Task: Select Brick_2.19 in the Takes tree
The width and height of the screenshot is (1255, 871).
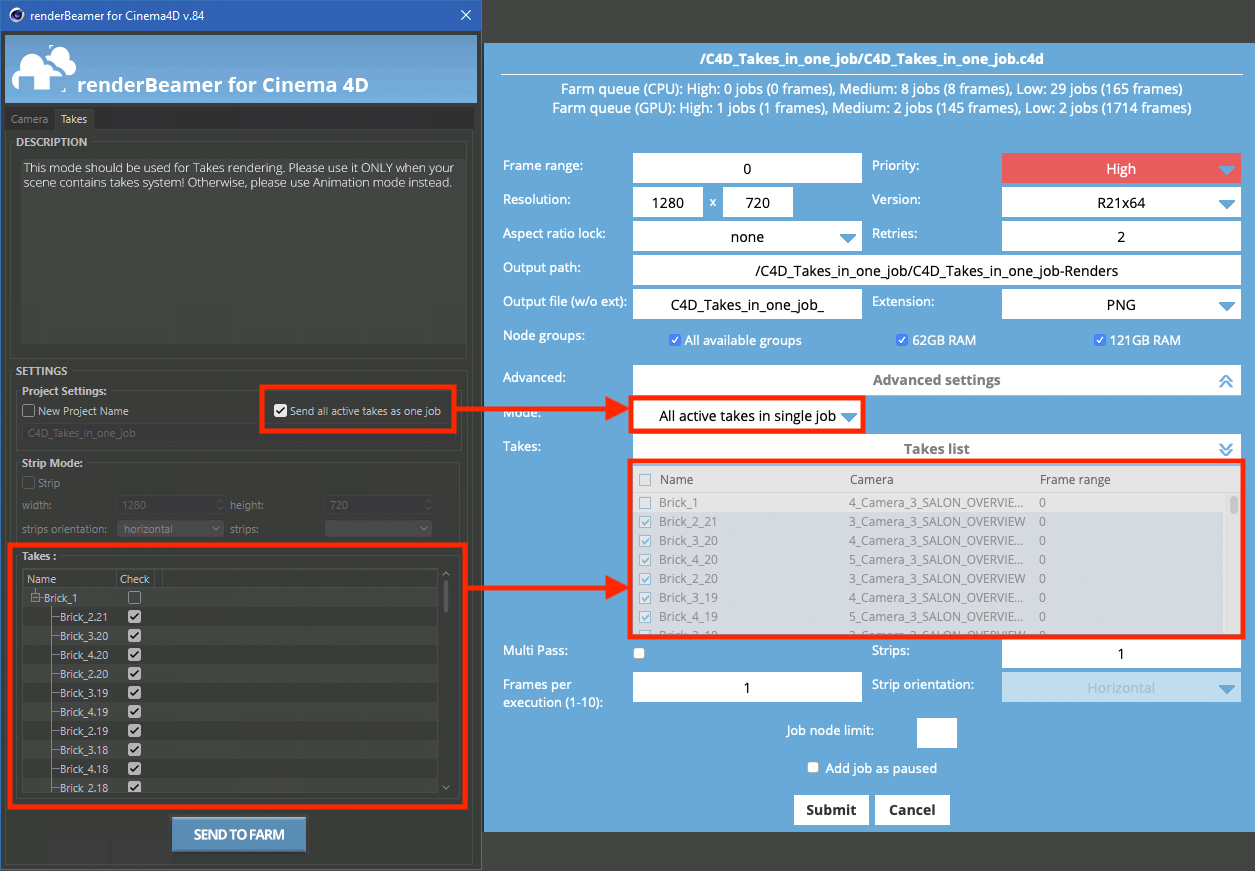Action: point(84,731)
